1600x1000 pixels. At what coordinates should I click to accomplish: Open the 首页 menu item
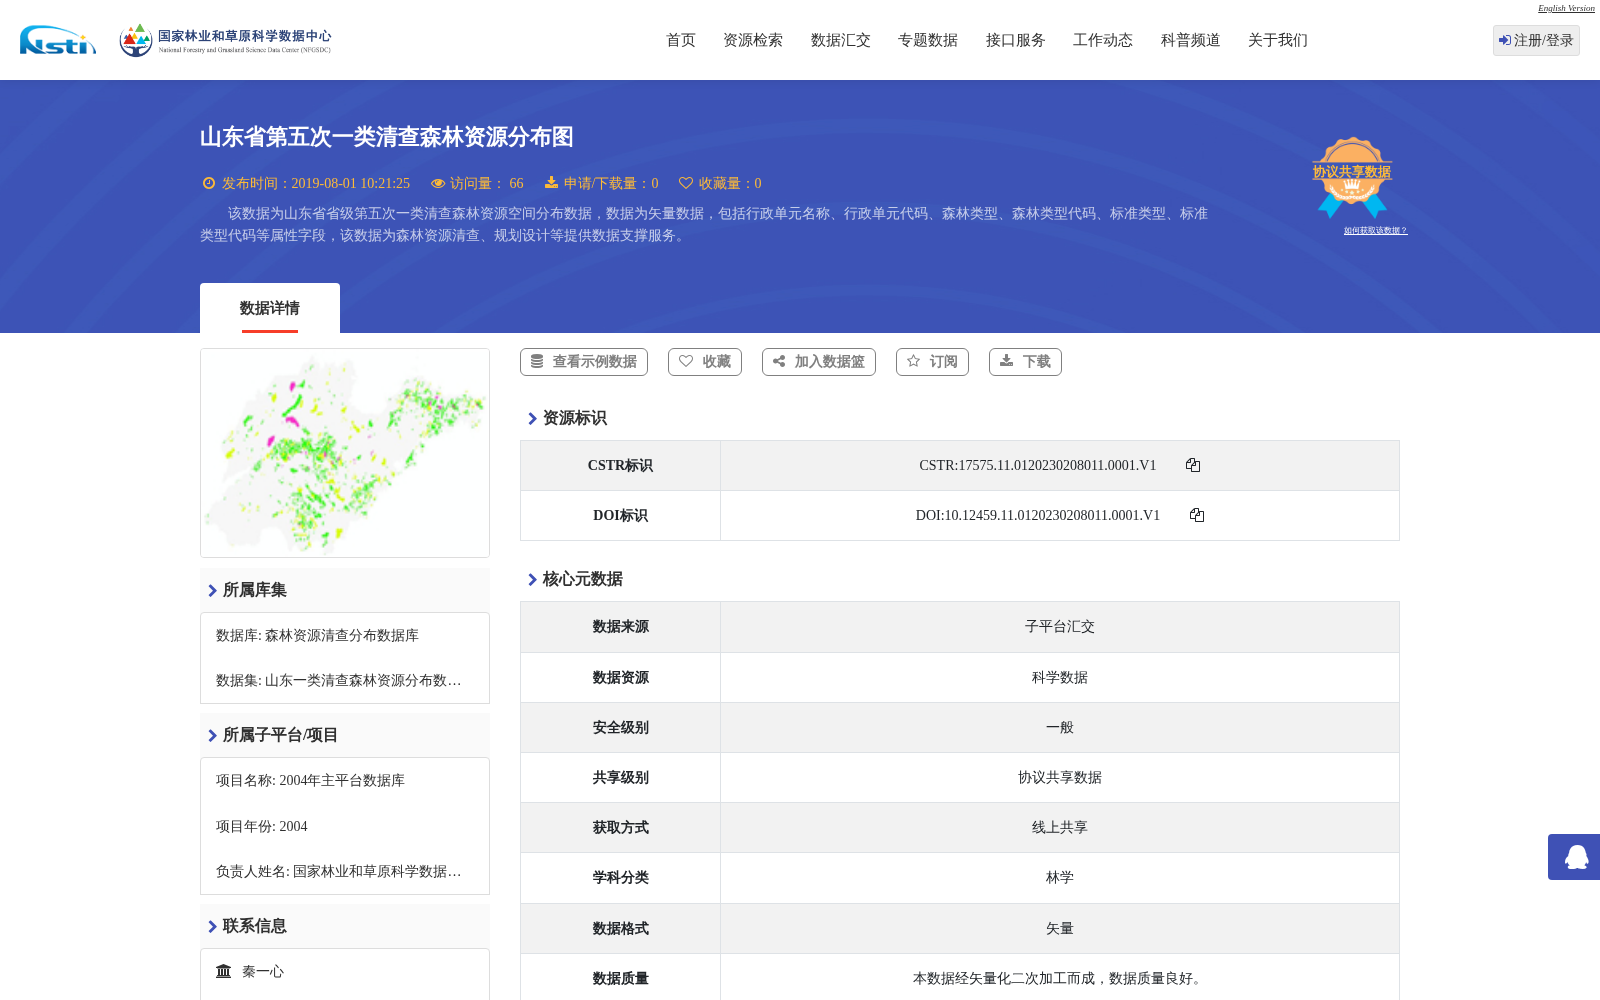pos(681,40)
